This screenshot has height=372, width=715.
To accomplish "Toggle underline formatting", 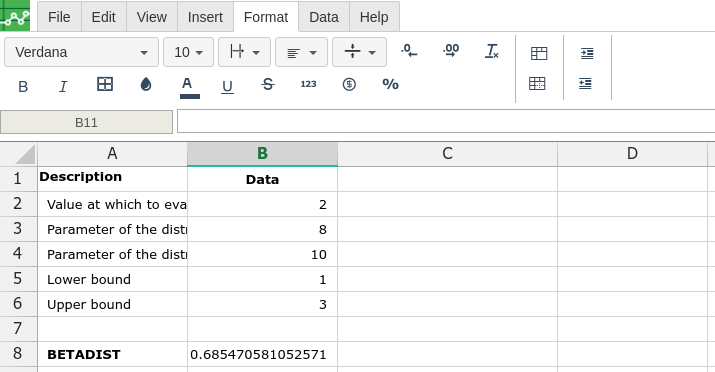I will point(227,86).
